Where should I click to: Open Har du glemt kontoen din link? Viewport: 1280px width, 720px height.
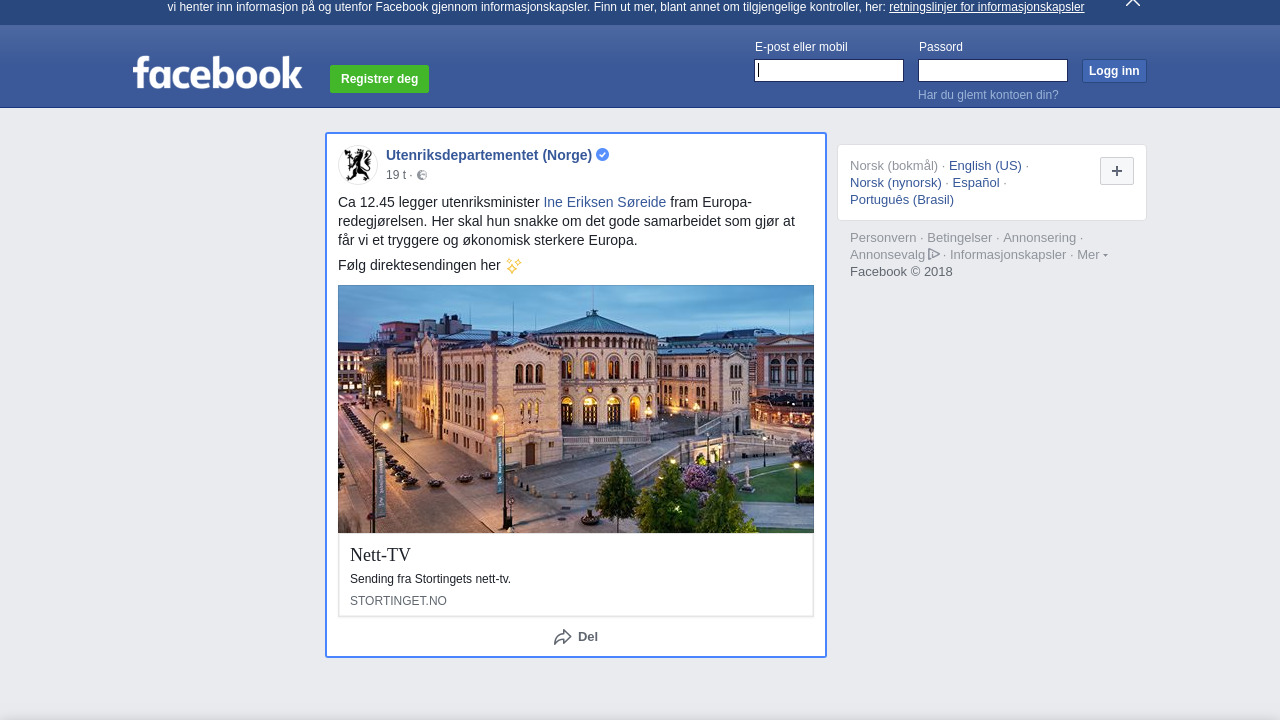point(988,95)
